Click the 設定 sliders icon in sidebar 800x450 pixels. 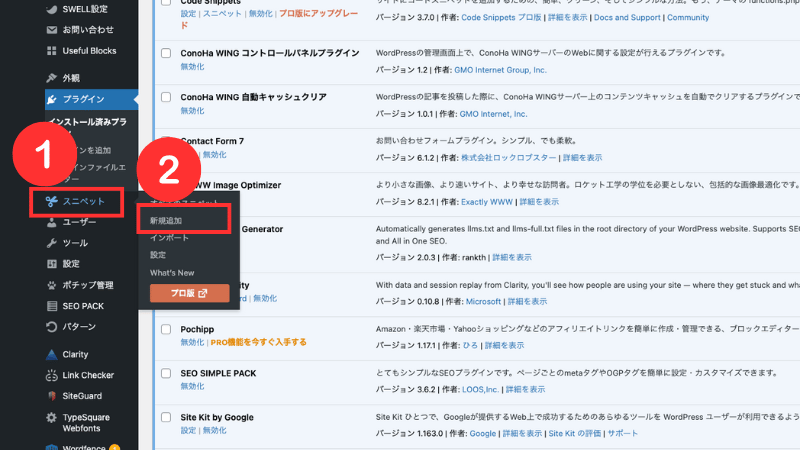52,264
